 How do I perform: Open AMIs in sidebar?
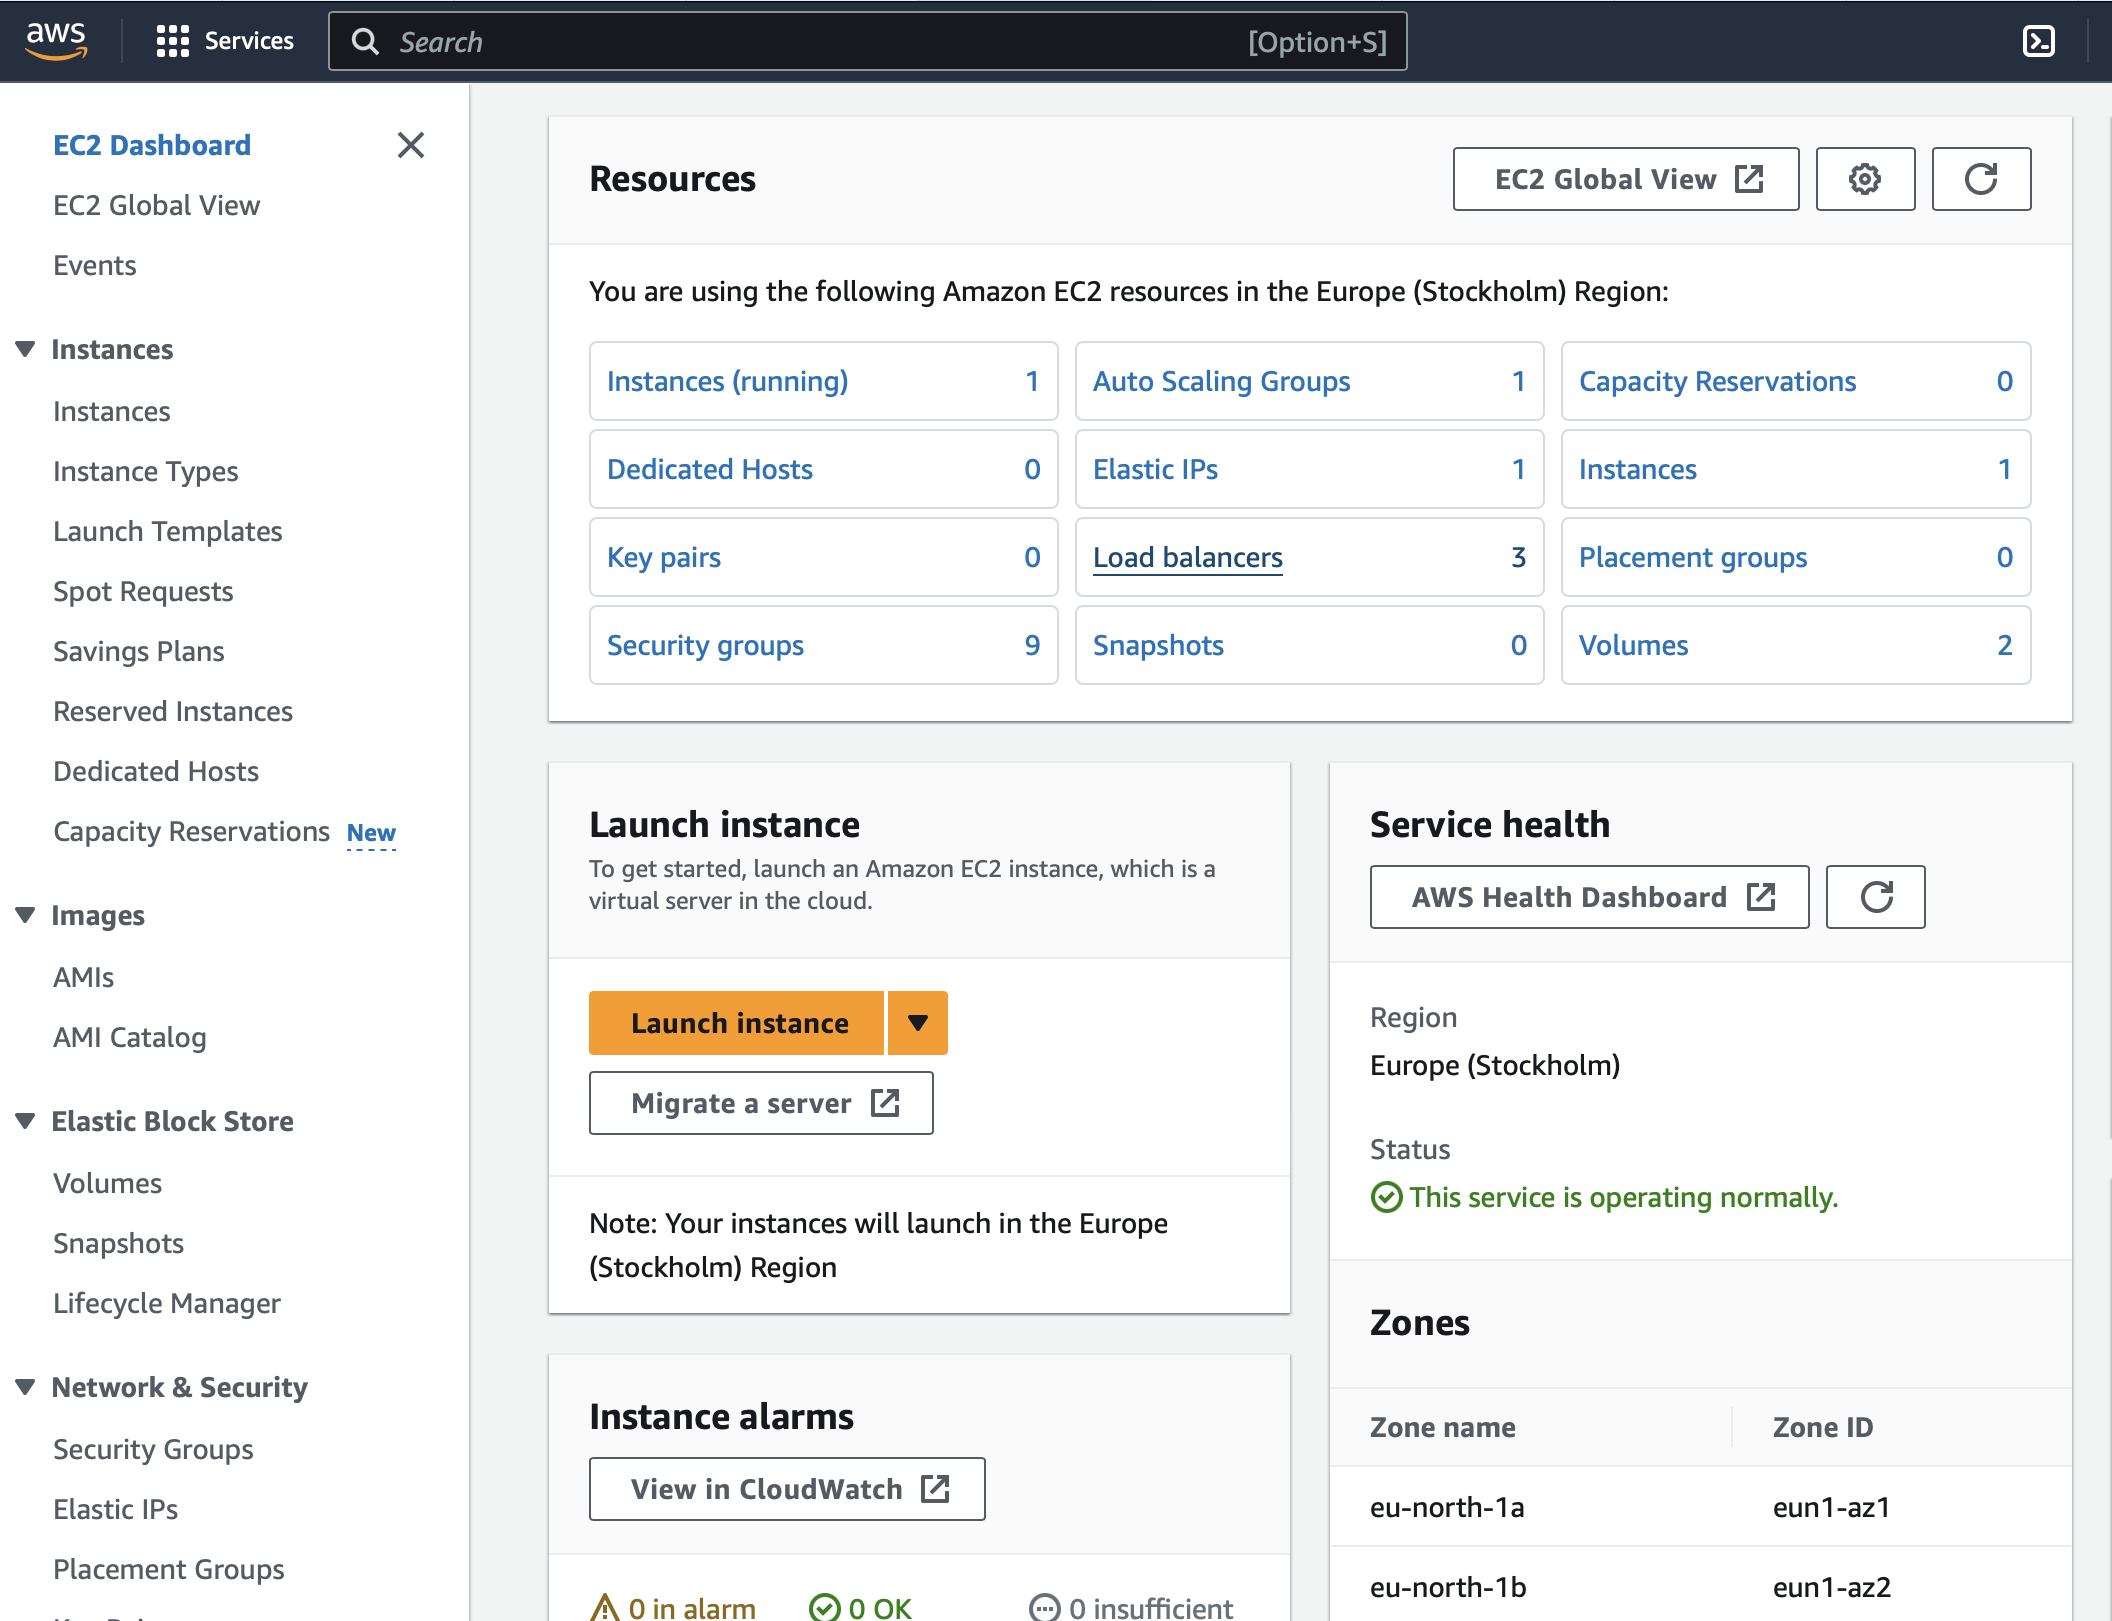click(x=84, y=977)
